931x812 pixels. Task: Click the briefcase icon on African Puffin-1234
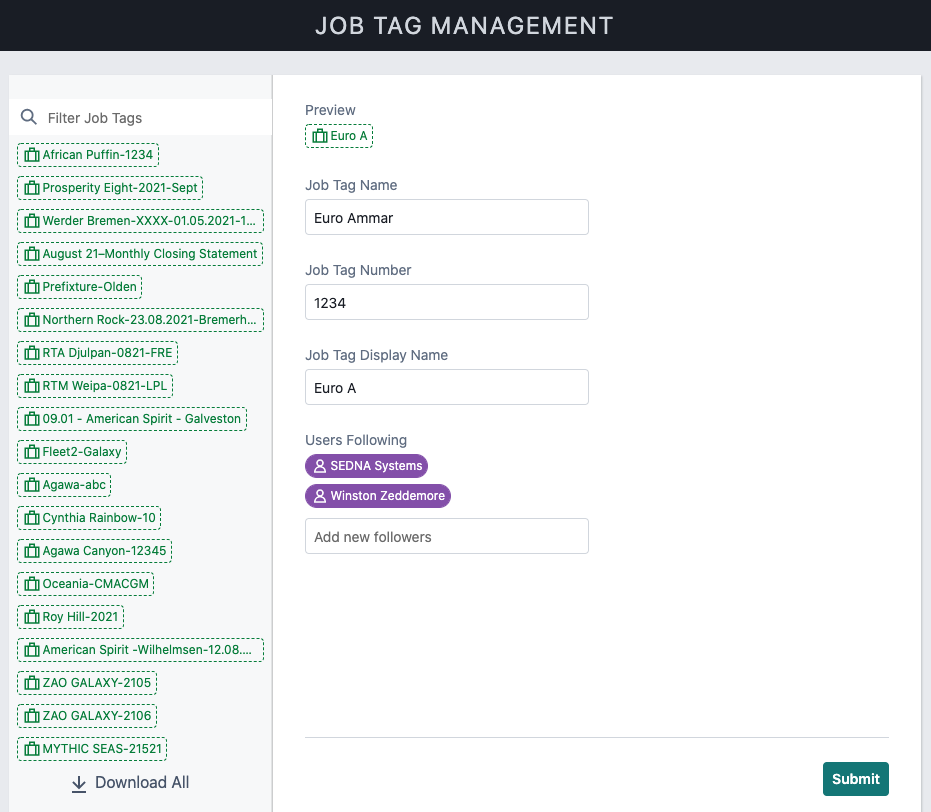pos(31,155)
